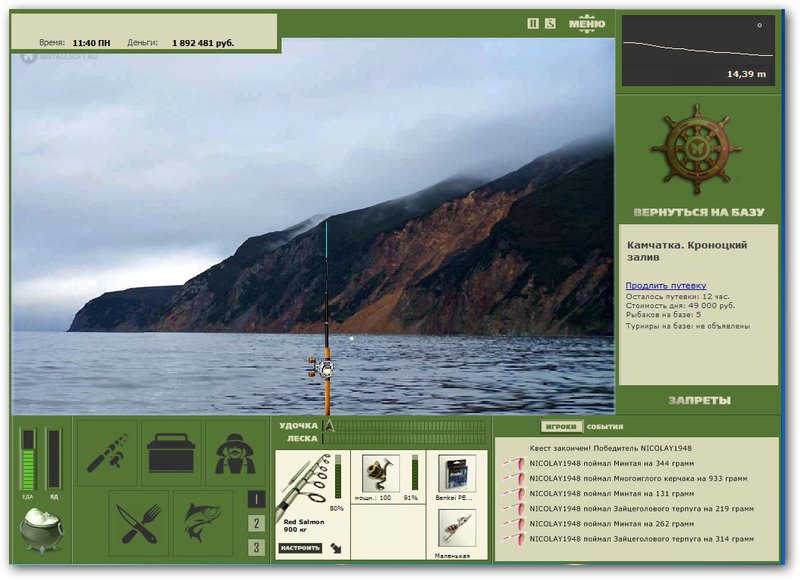Click the ship steering wheel icon
Viewport: 800px width, 580px height.
[697, 150]
